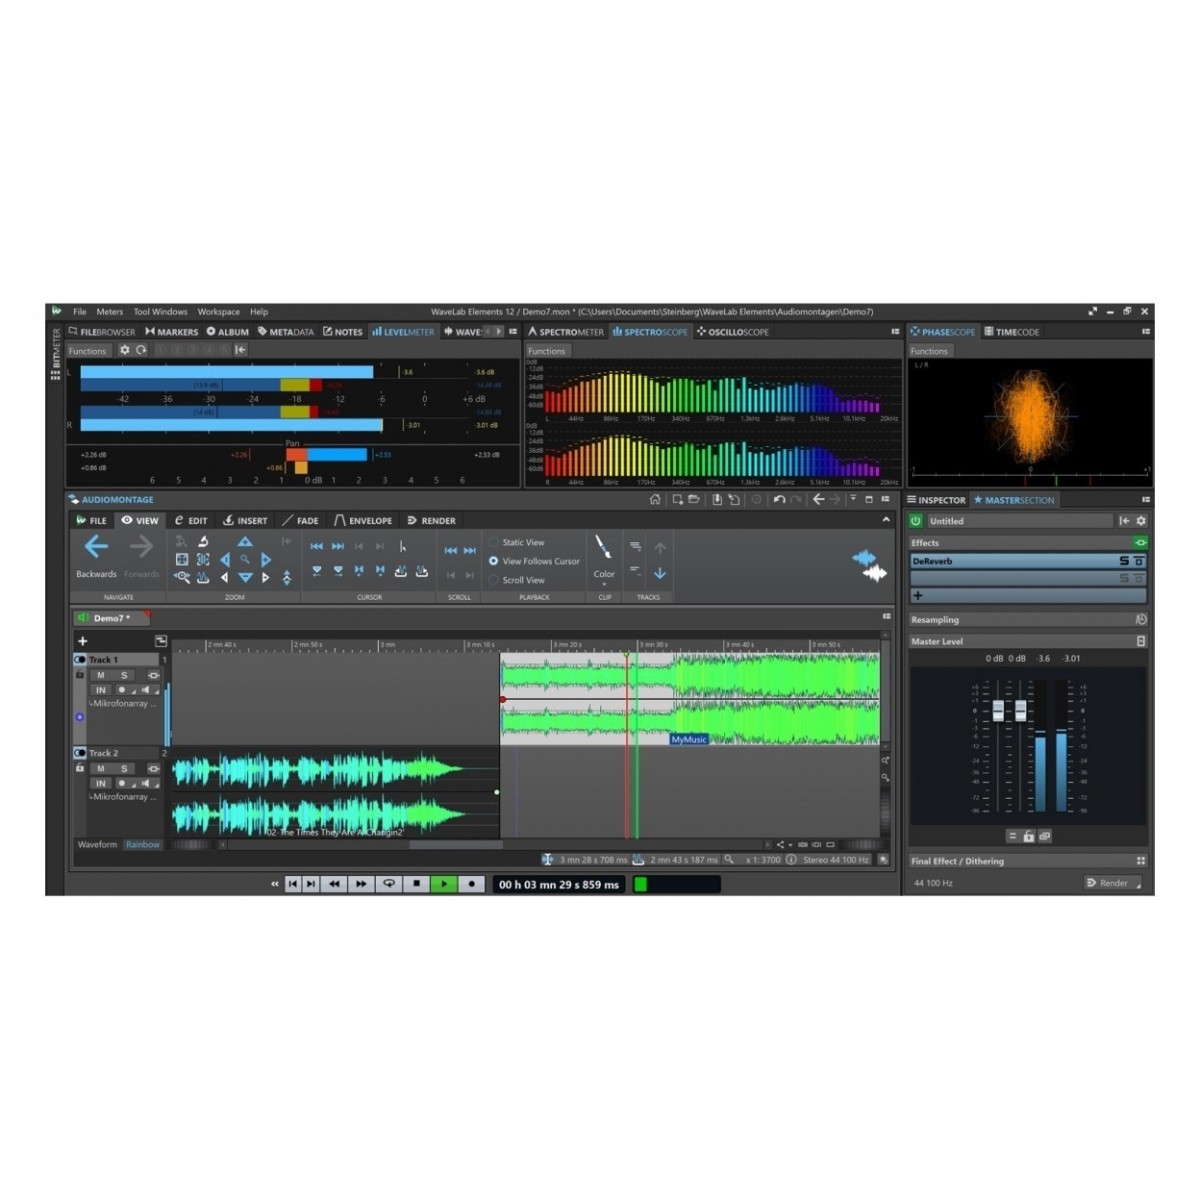
Task: Click the Loop playback icon in transport bar
Action: [390, 884]
